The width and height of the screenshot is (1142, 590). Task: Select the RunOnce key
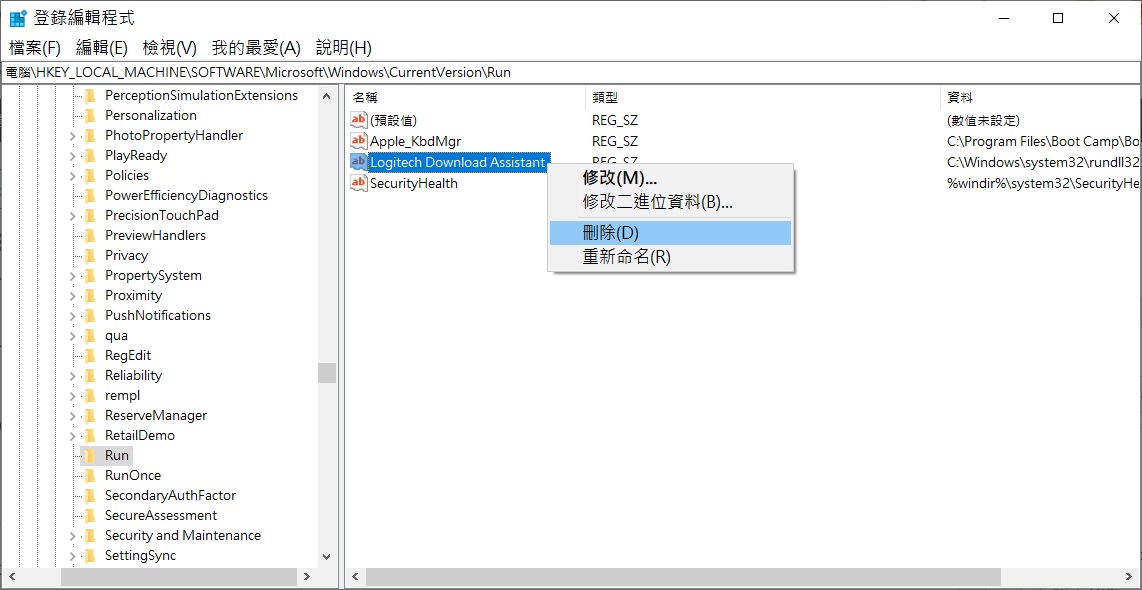click(x=133, y=476)
